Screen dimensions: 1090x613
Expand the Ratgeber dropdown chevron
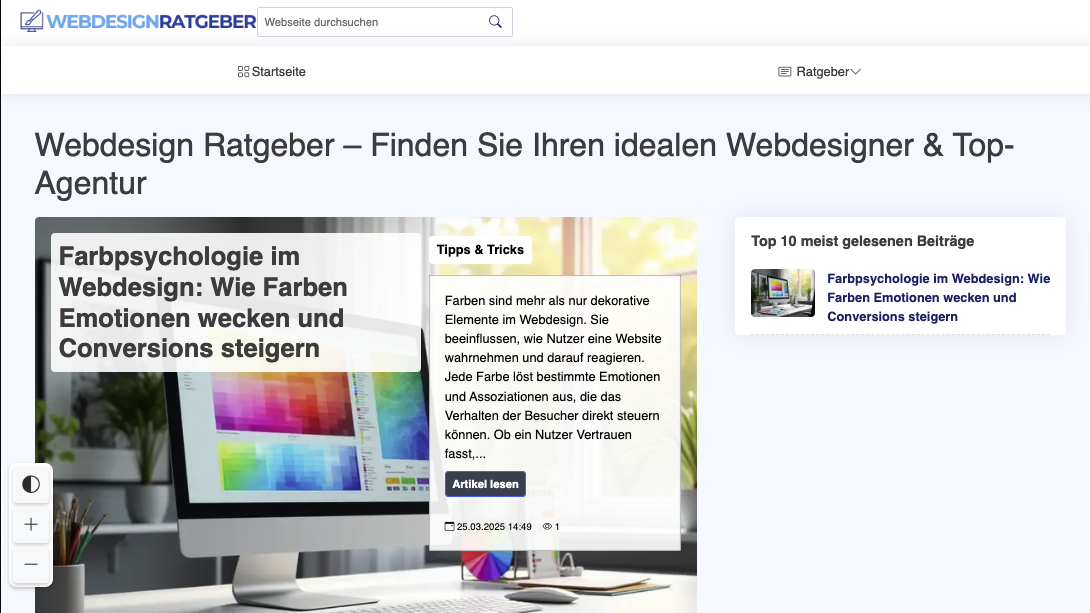(x=857, y=71)
